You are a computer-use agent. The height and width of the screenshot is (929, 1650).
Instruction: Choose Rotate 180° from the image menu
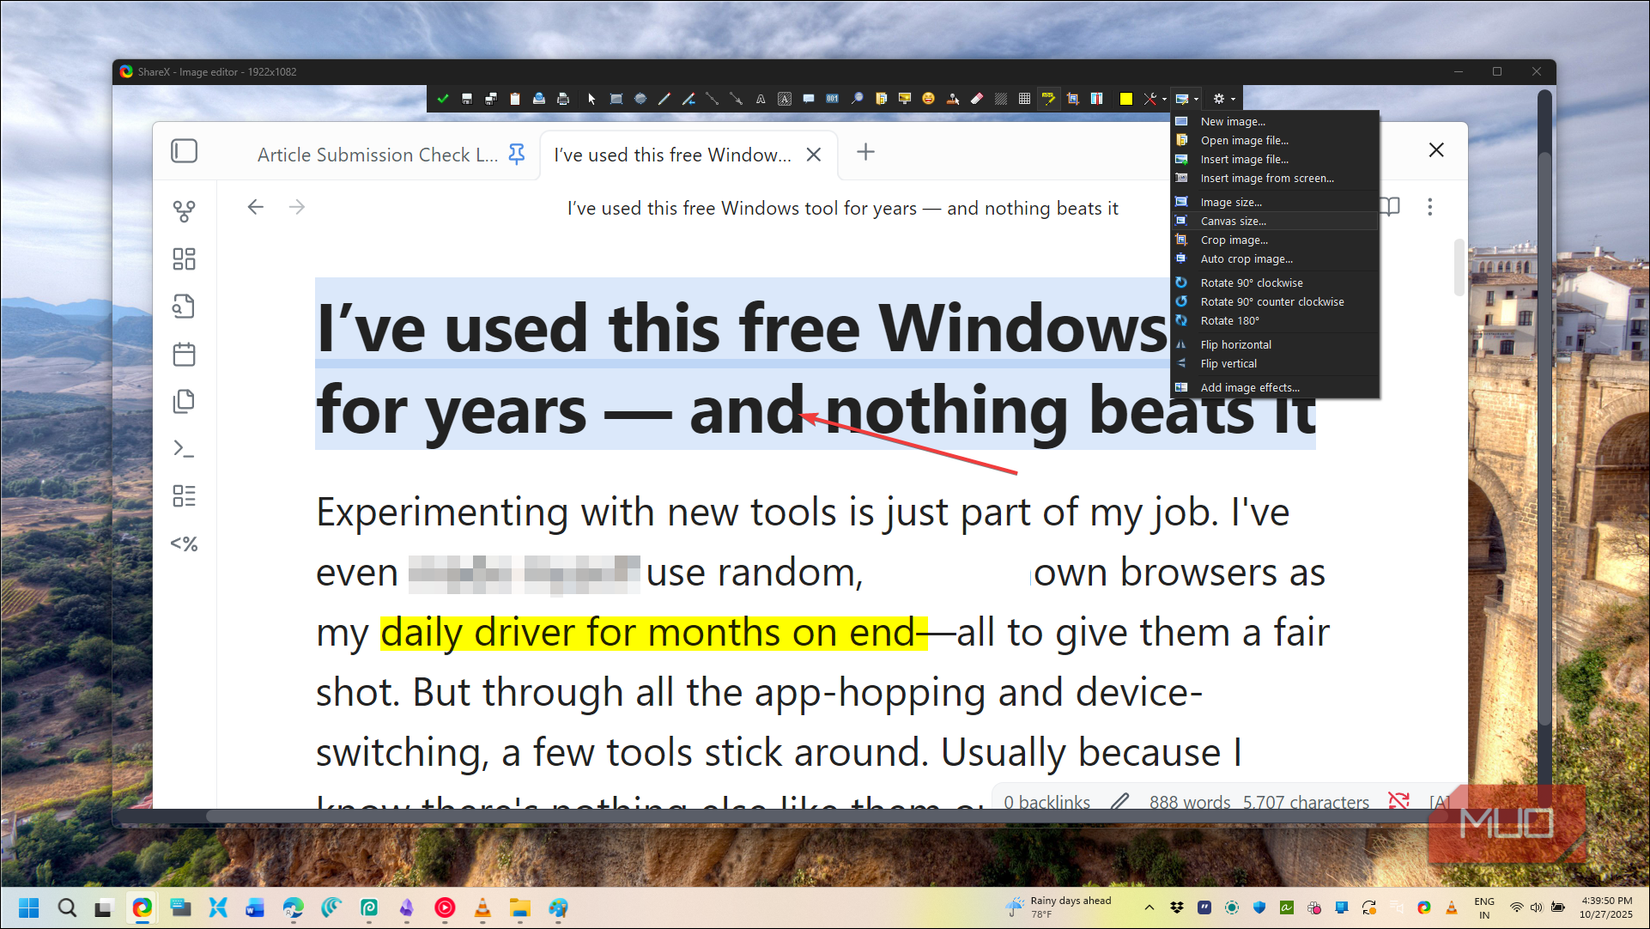[1229, 320]
